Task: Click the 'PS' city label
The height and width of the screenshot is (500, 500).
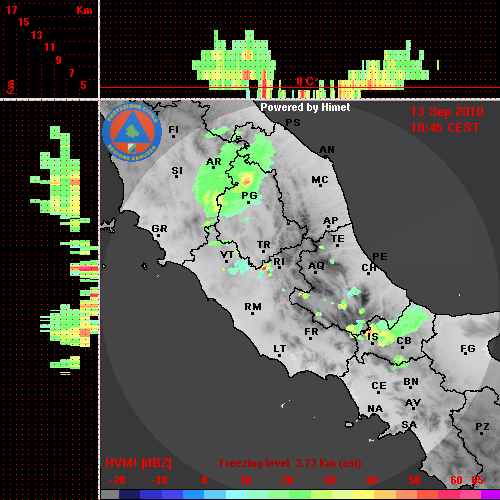Action: [x=293, y=123]
